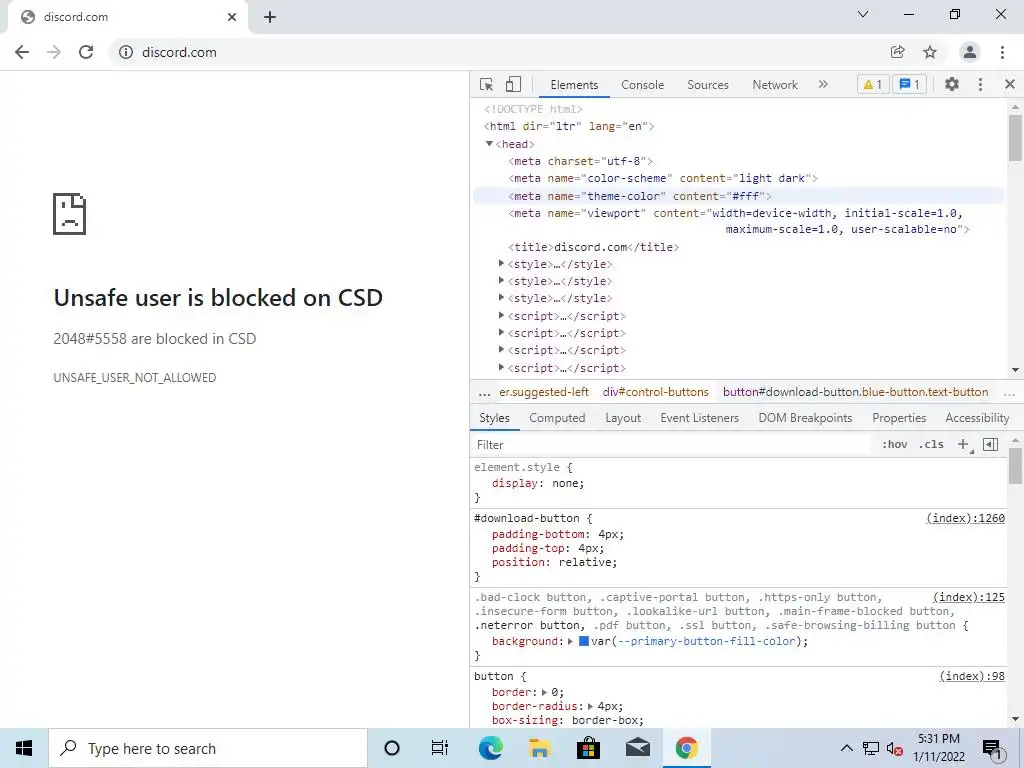Open the Accessibility tab
Image resolution: width=1024 pixels, height=768 pixels.
tap(977, 418)
